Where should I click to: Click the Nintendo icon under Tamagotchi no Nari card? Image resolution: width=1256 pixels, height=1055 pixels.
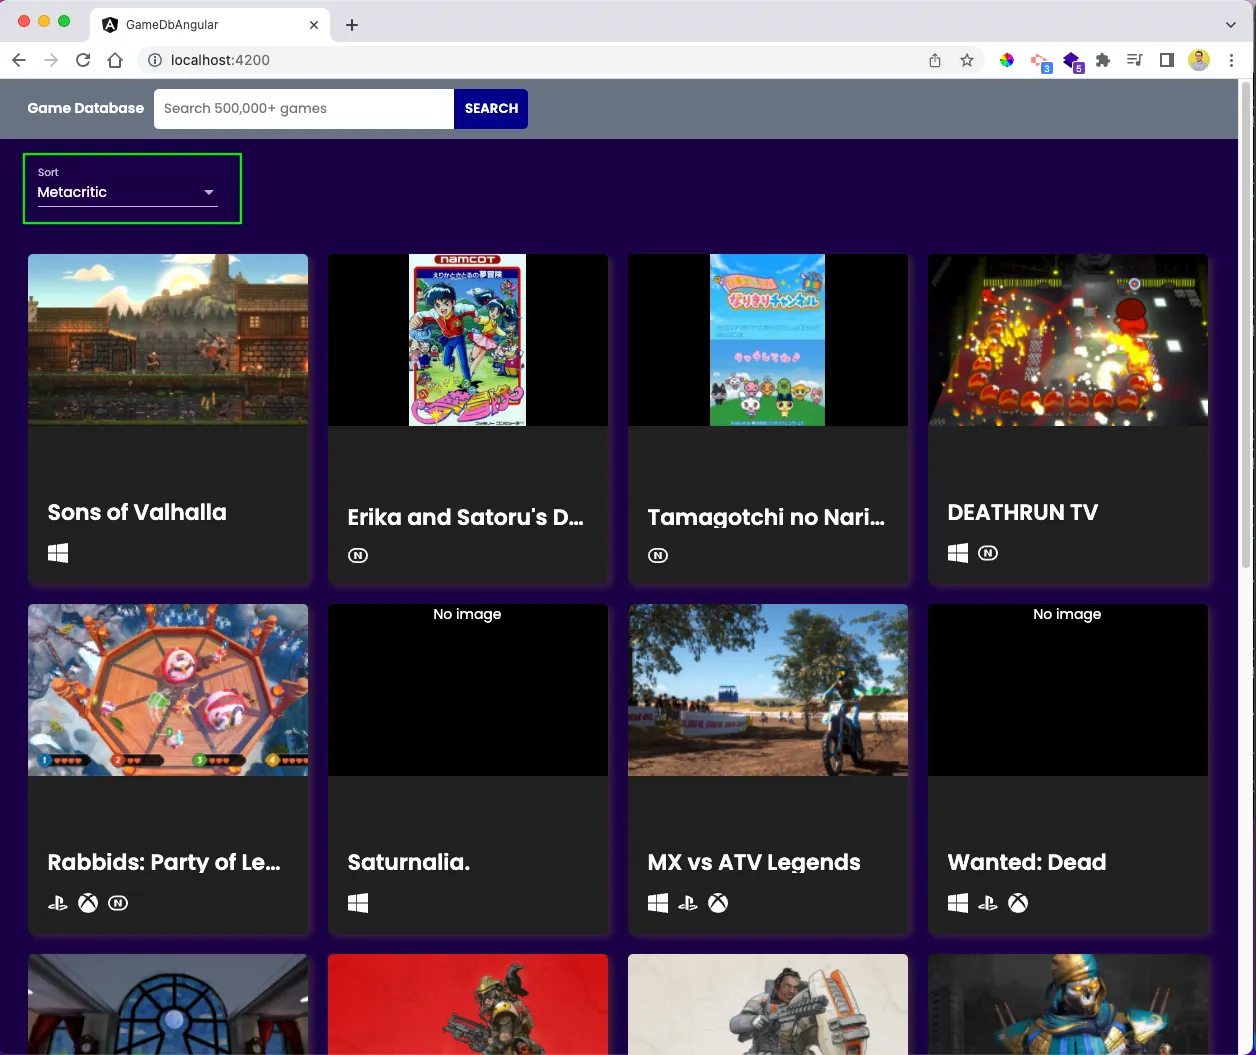pos(658,555)
